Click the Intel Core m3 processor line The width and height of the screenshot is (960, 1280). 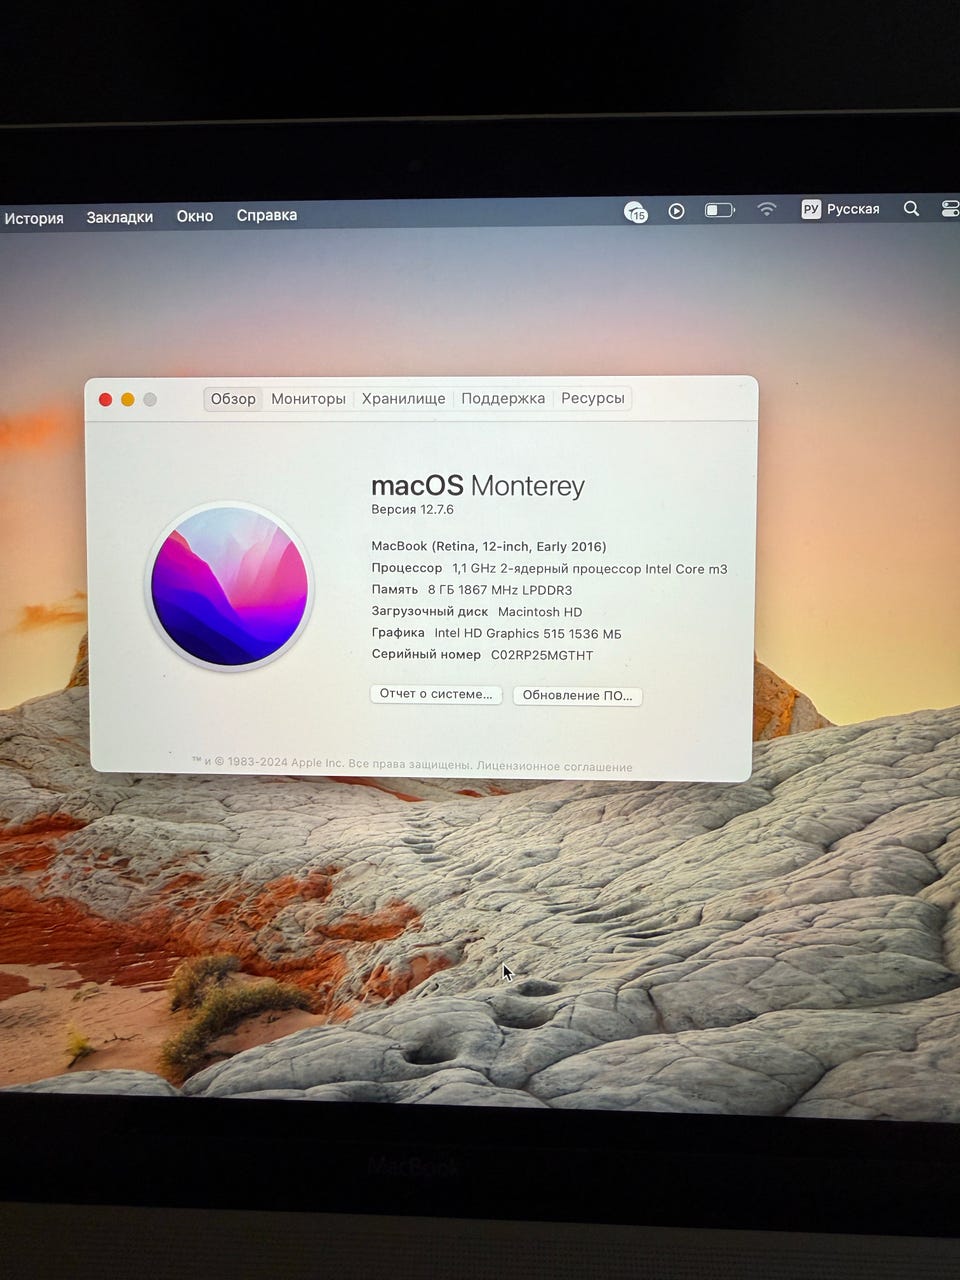point(549,569)
